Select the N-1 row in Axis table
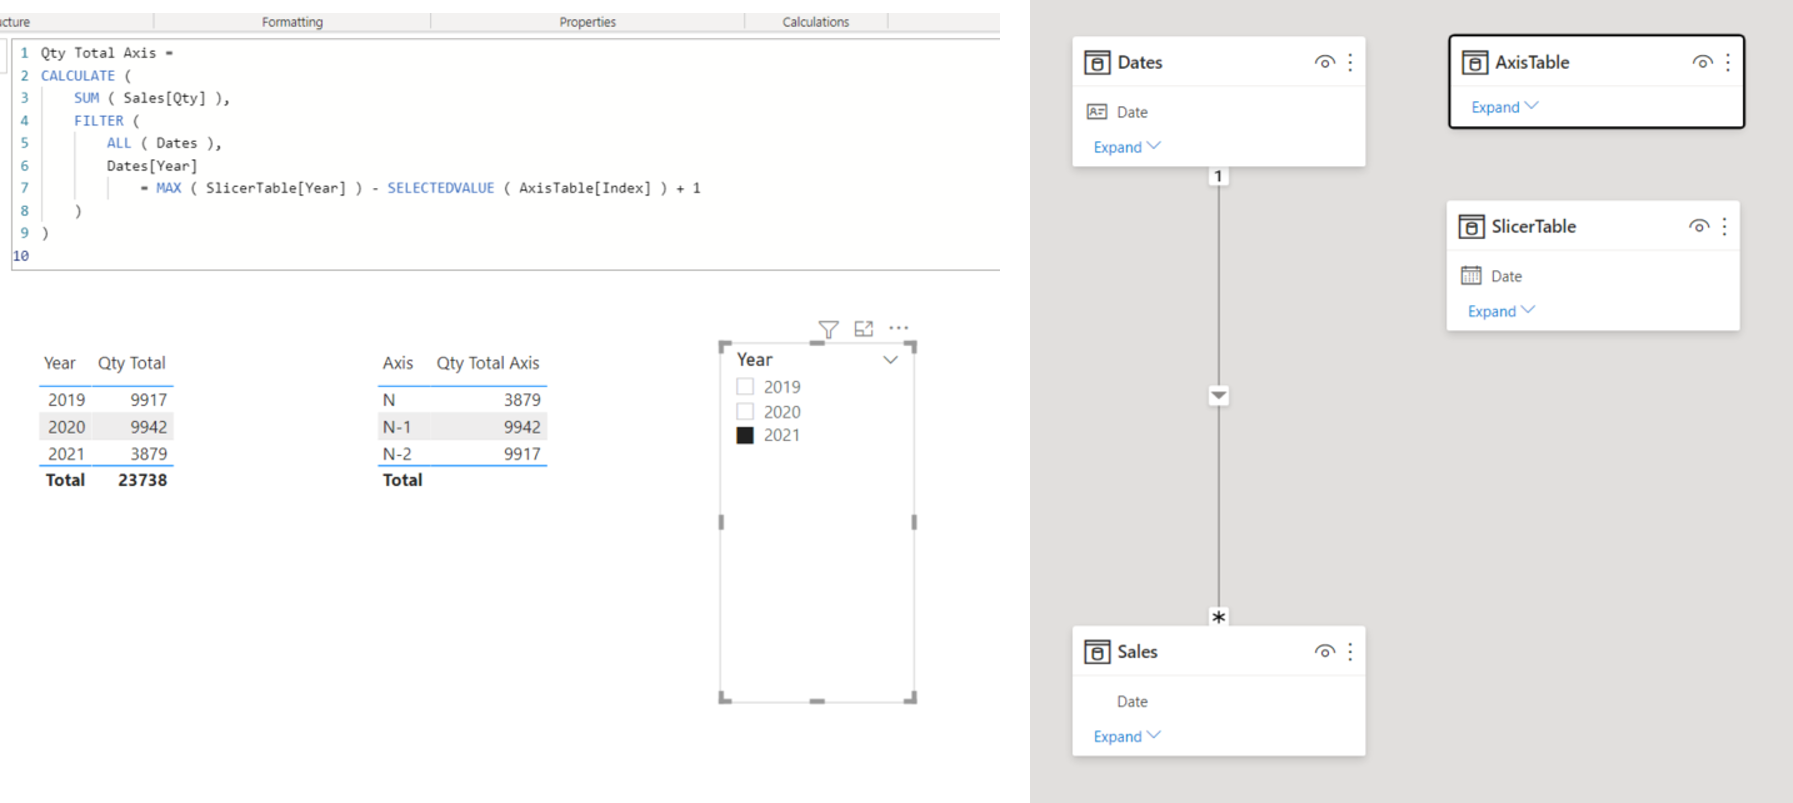1793x803 pixels. [462, 427]
